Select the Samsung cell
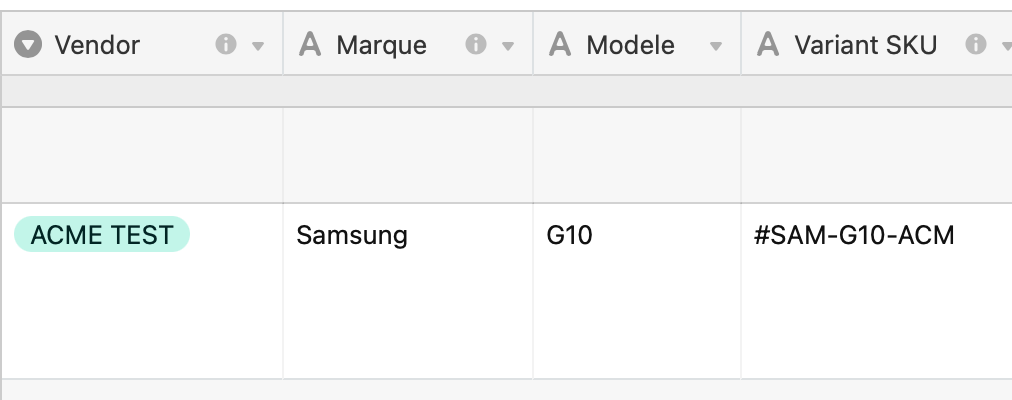The image size is (1012, 400). point(408,291)
